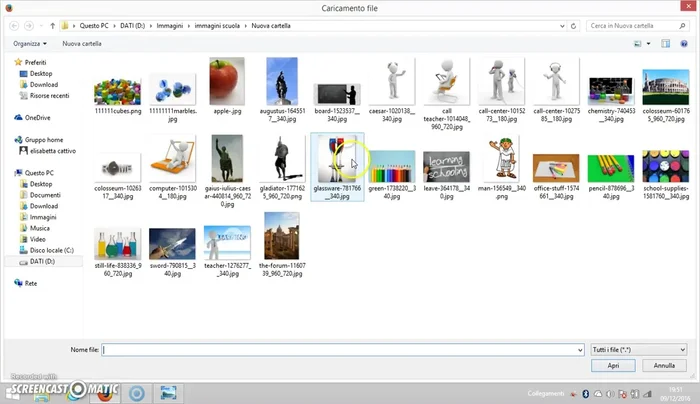Click the Up one level arrow
This screenshot has height=404, width=700.
[52, 25]
